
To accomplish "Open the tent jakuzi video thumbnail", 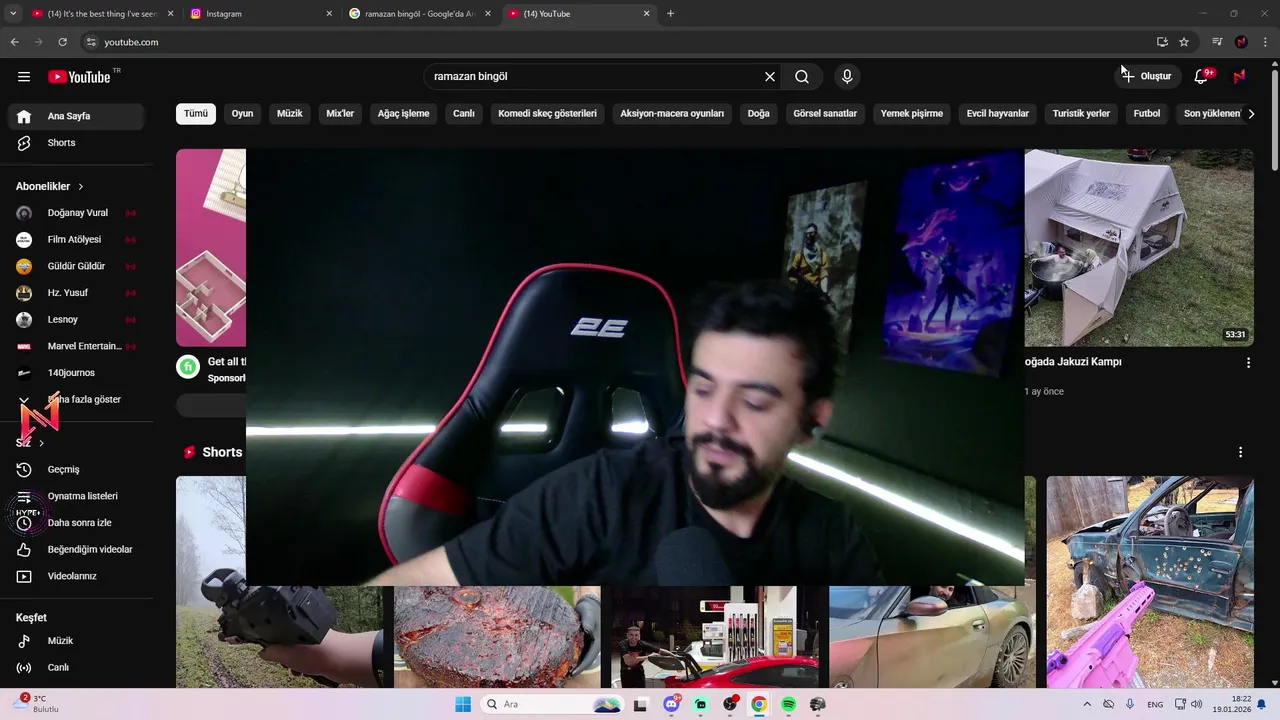I will click(x=1139, y=247).
